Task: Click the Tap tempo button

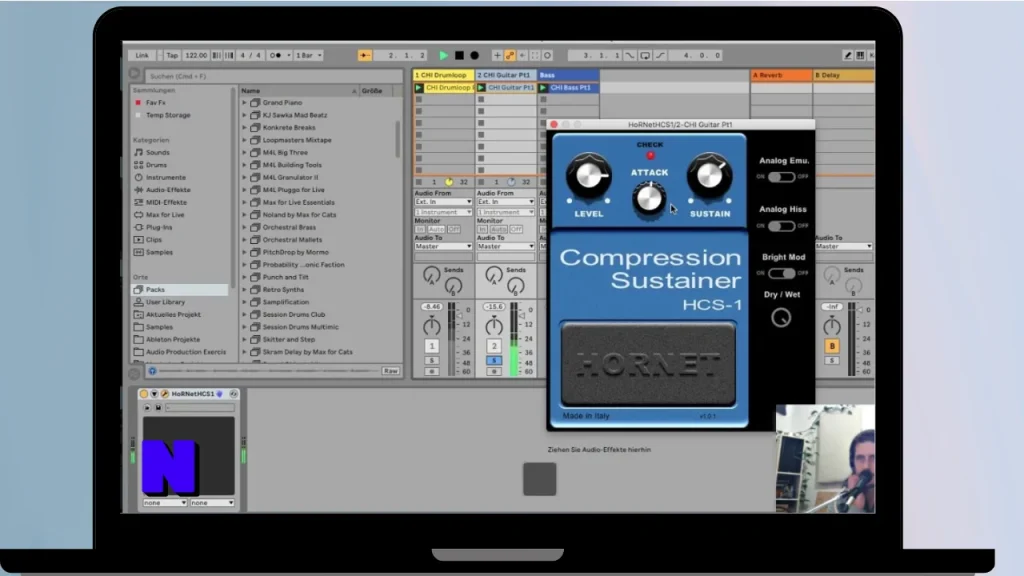Action: tap(172, 56)
